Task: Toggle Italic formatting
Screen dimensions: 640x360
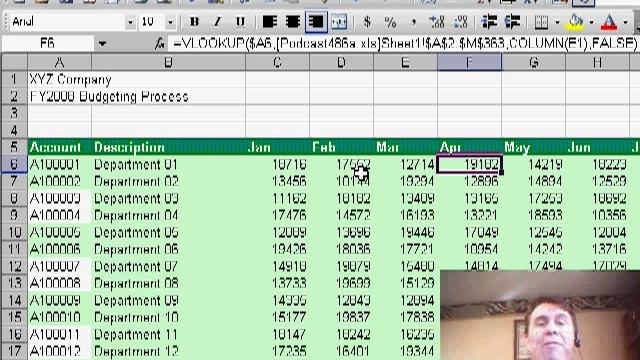Action: [x=217, y=22]
